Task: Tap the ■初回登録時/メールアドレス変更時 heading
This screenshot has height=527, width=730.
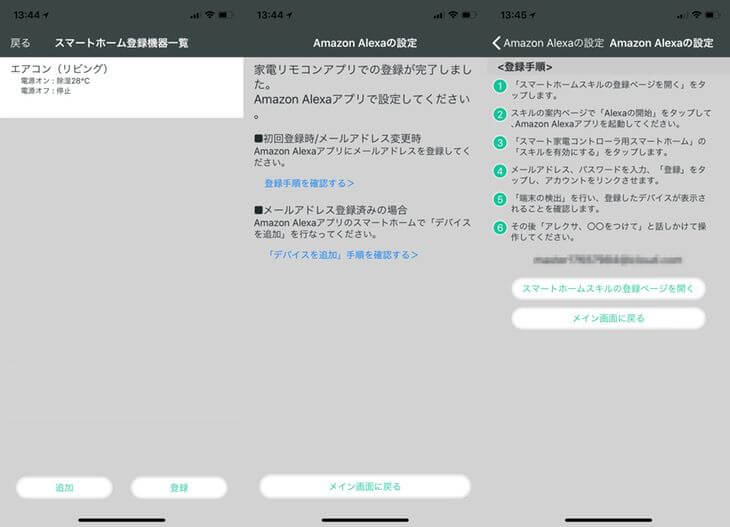Action: (x=338, y=138)
